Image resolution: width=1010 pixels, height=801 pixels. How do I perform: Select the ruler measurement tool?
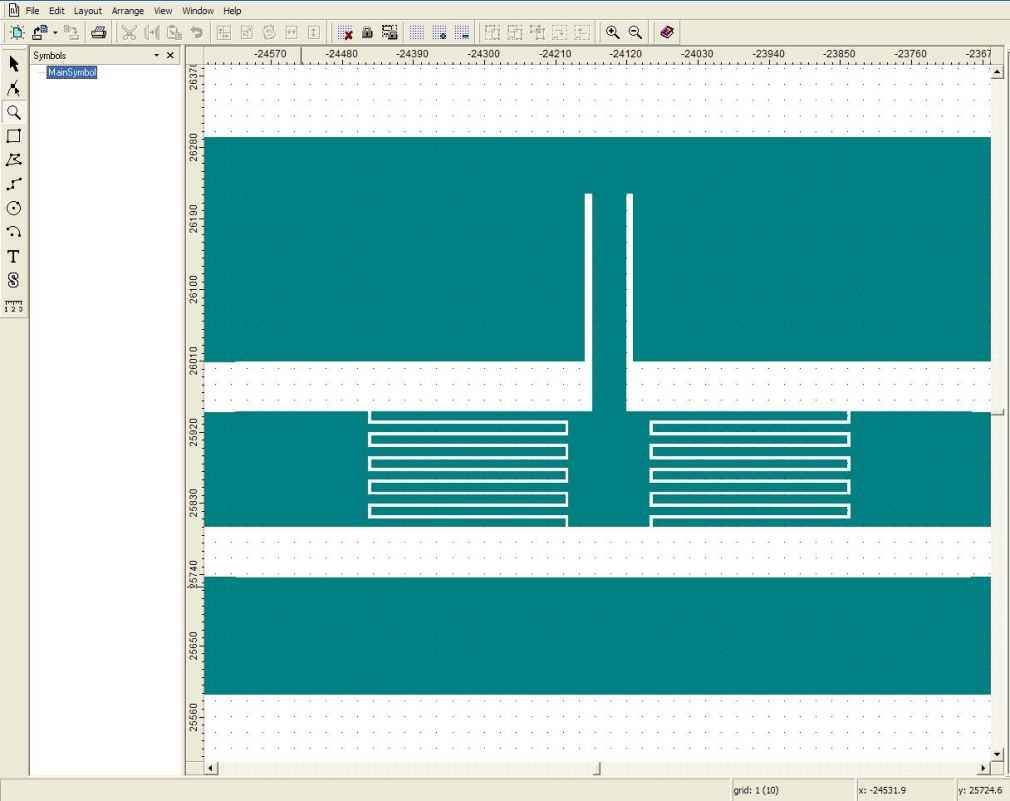14,306
